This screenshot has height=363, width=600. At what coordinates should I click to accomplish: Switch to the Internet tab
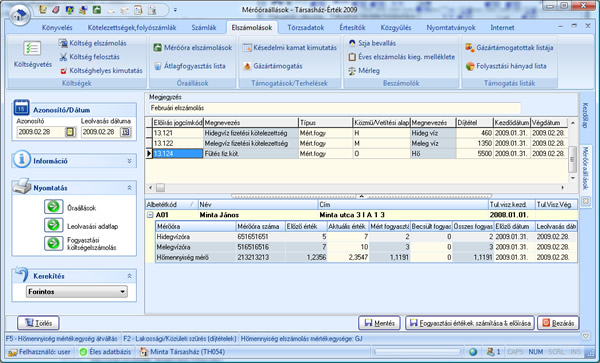point(502,28)
